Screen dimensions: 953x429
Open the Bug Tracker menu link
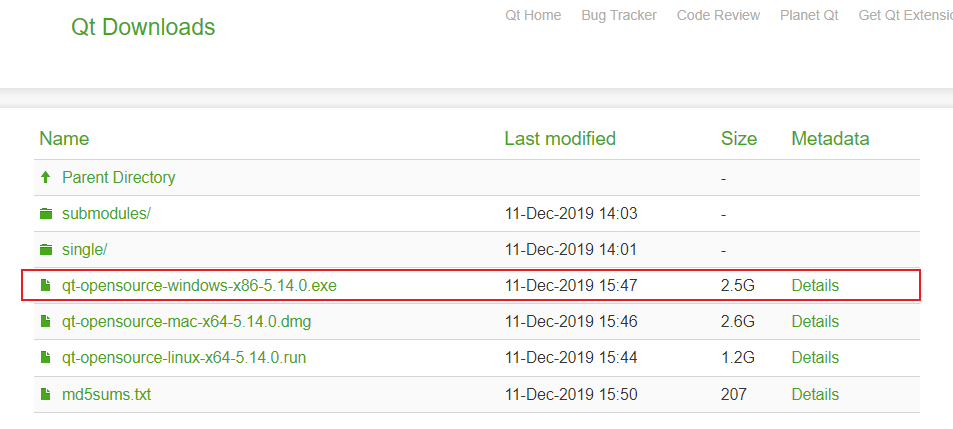(619, 15)
